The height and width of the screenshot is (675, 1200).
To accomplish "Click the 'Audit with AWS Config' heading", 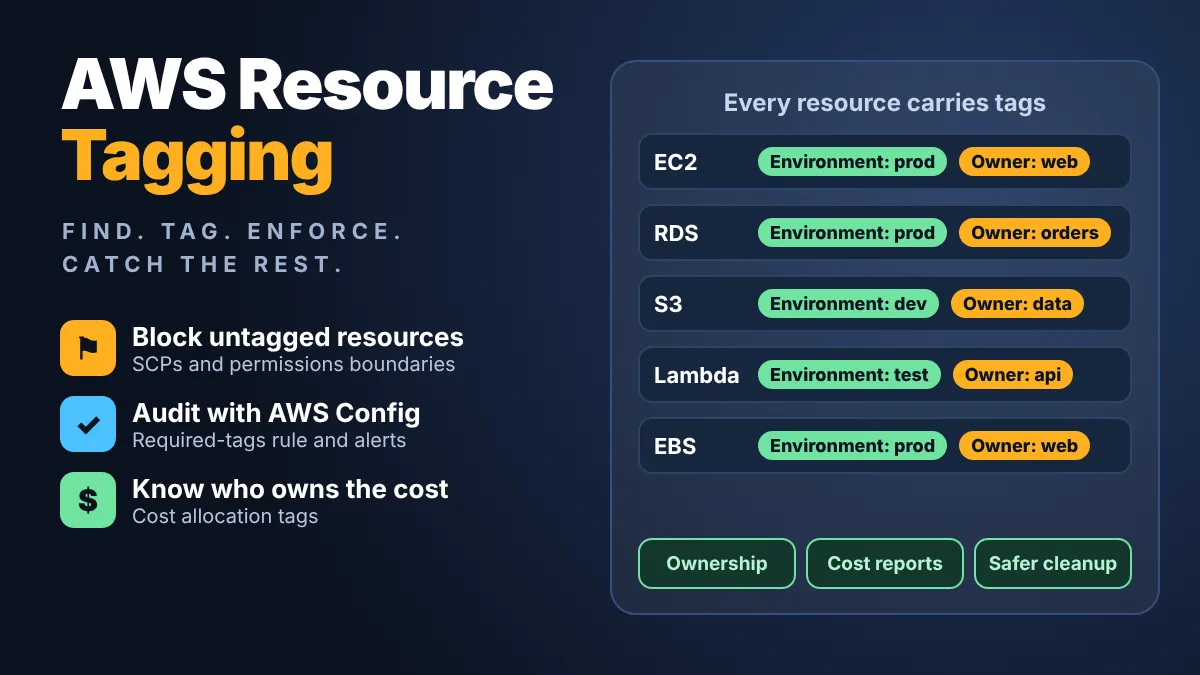I will (276, 413).
